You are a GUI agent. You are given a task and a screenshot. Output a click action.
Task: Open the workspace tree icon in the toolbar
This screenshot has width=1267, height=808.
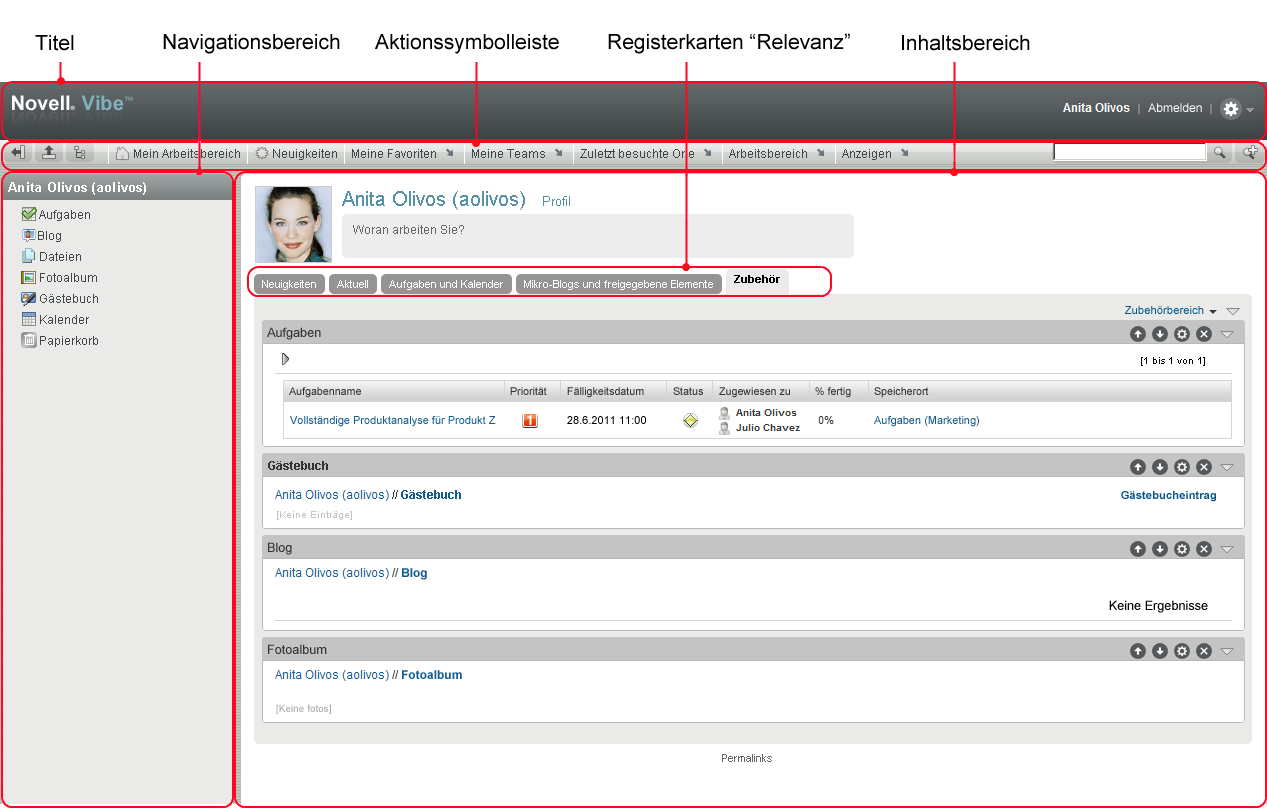point(79,153)
